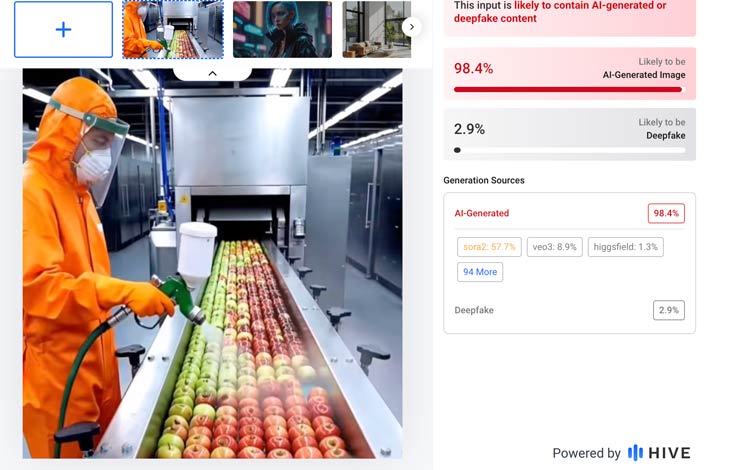This screenshot has width=750, height=470.
Task: Click the Generation Sources heading
Action: (484, 180)
